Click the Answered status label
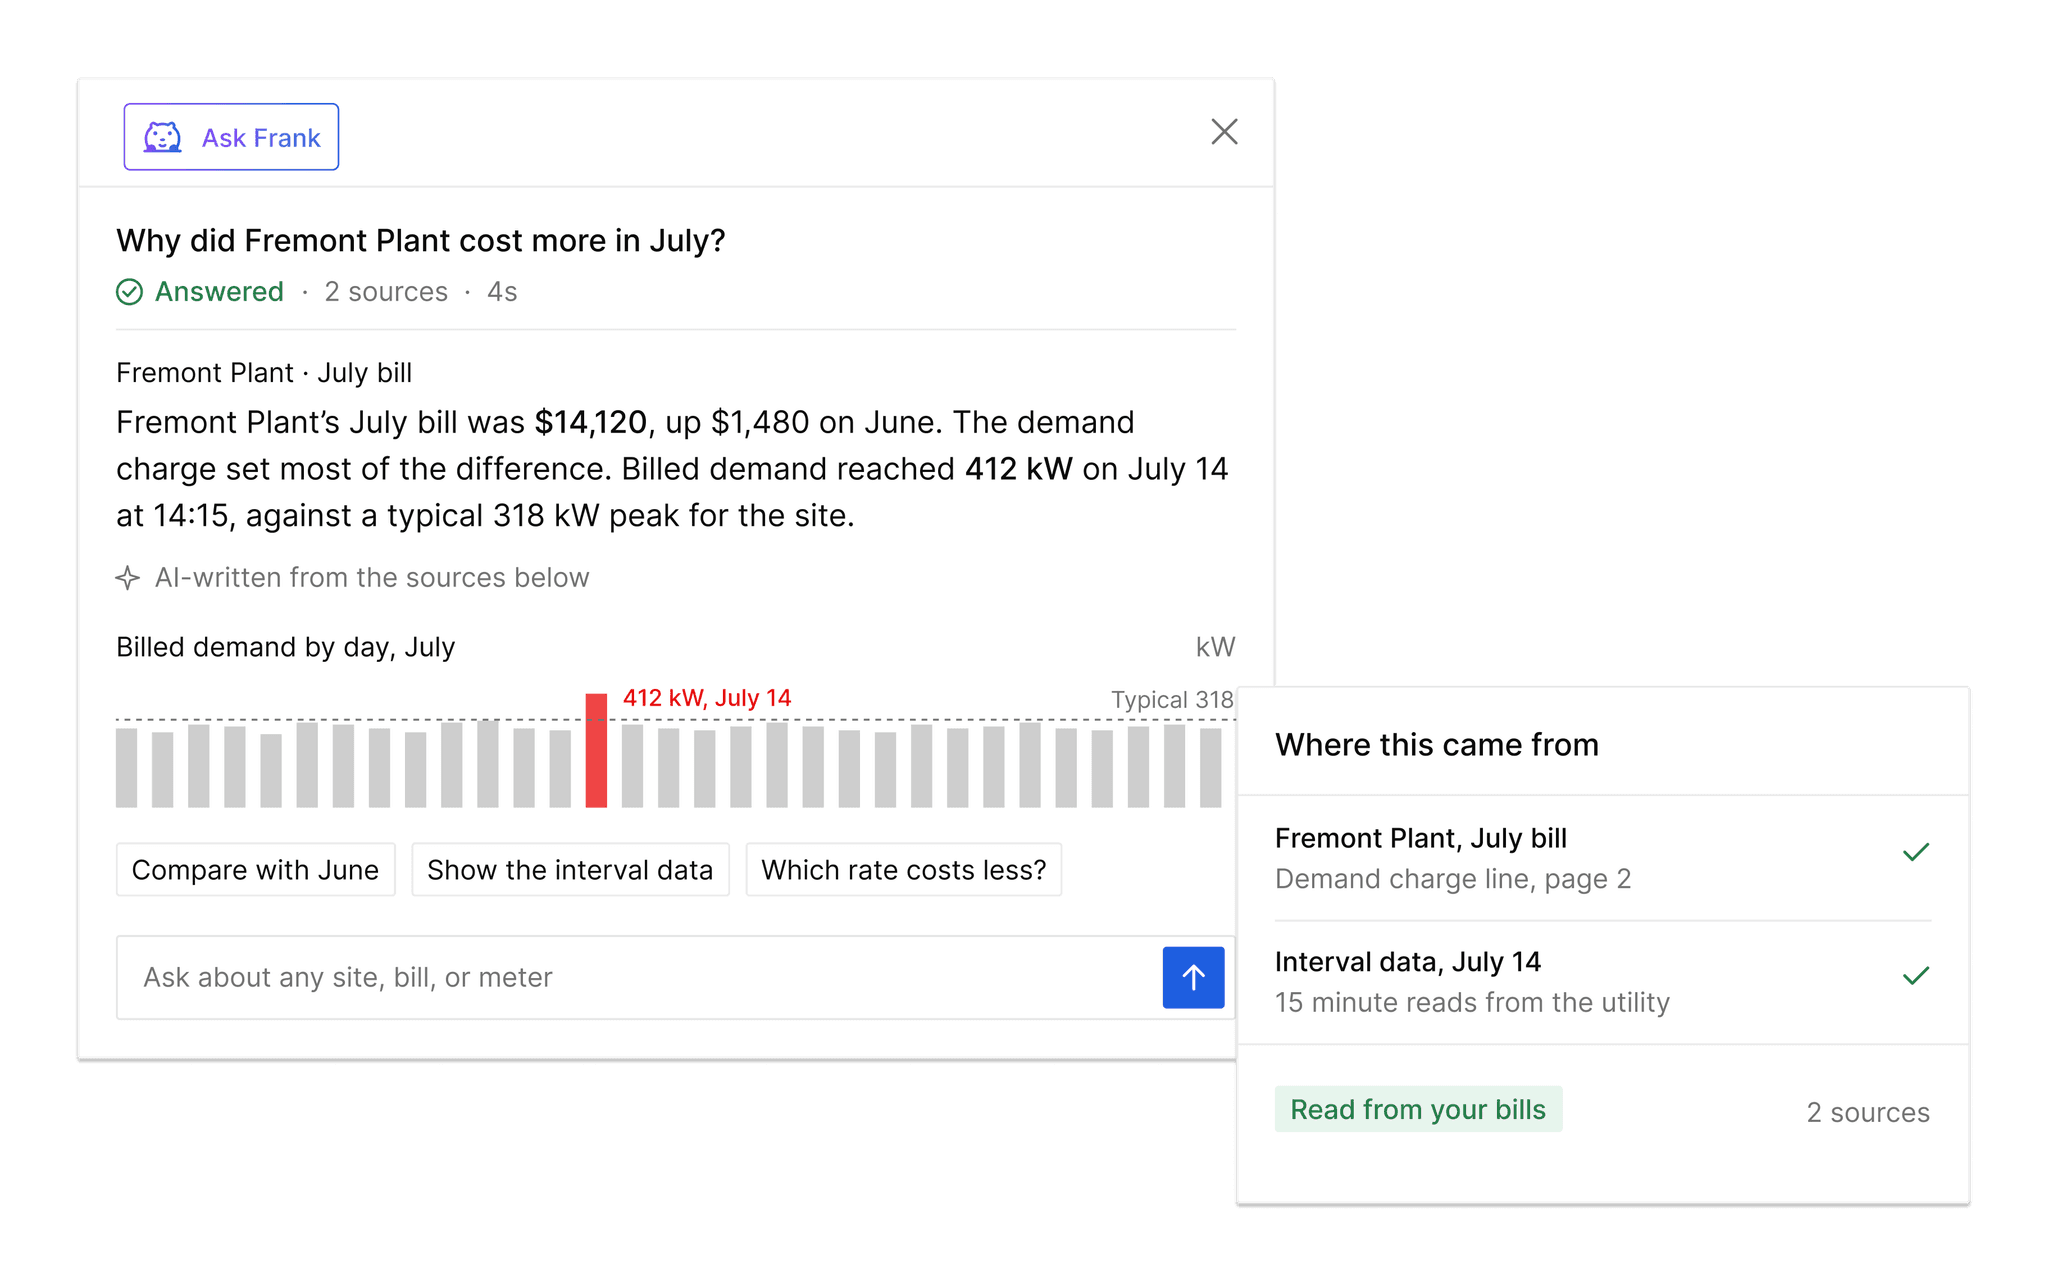The image size is (2048, 1281). (219, 292)
